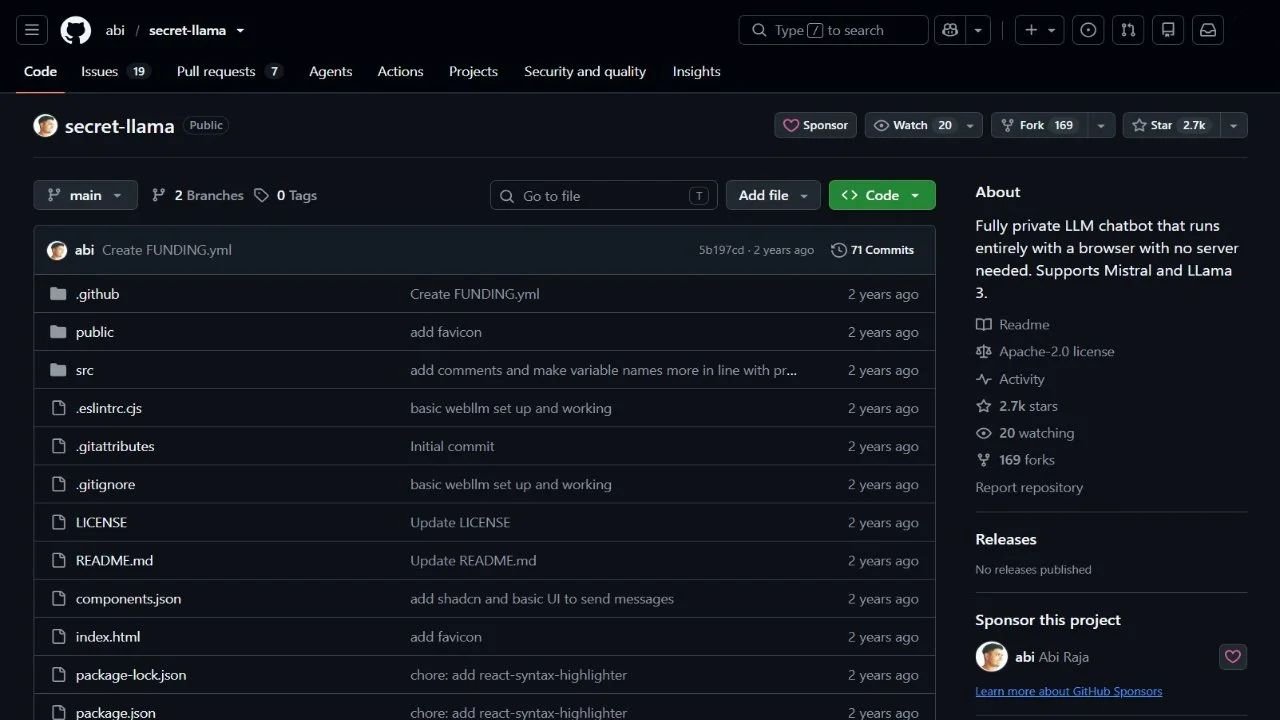Click the star icon beside 2.7k stars
The image size is (1280, 720).
click(984, 406)
